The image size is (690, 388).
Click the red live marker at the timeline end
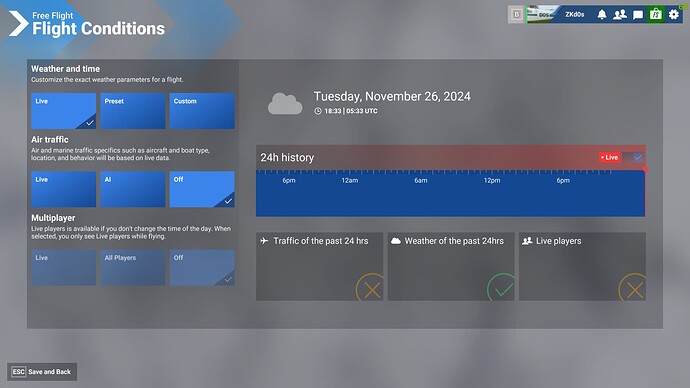[645, 169]
